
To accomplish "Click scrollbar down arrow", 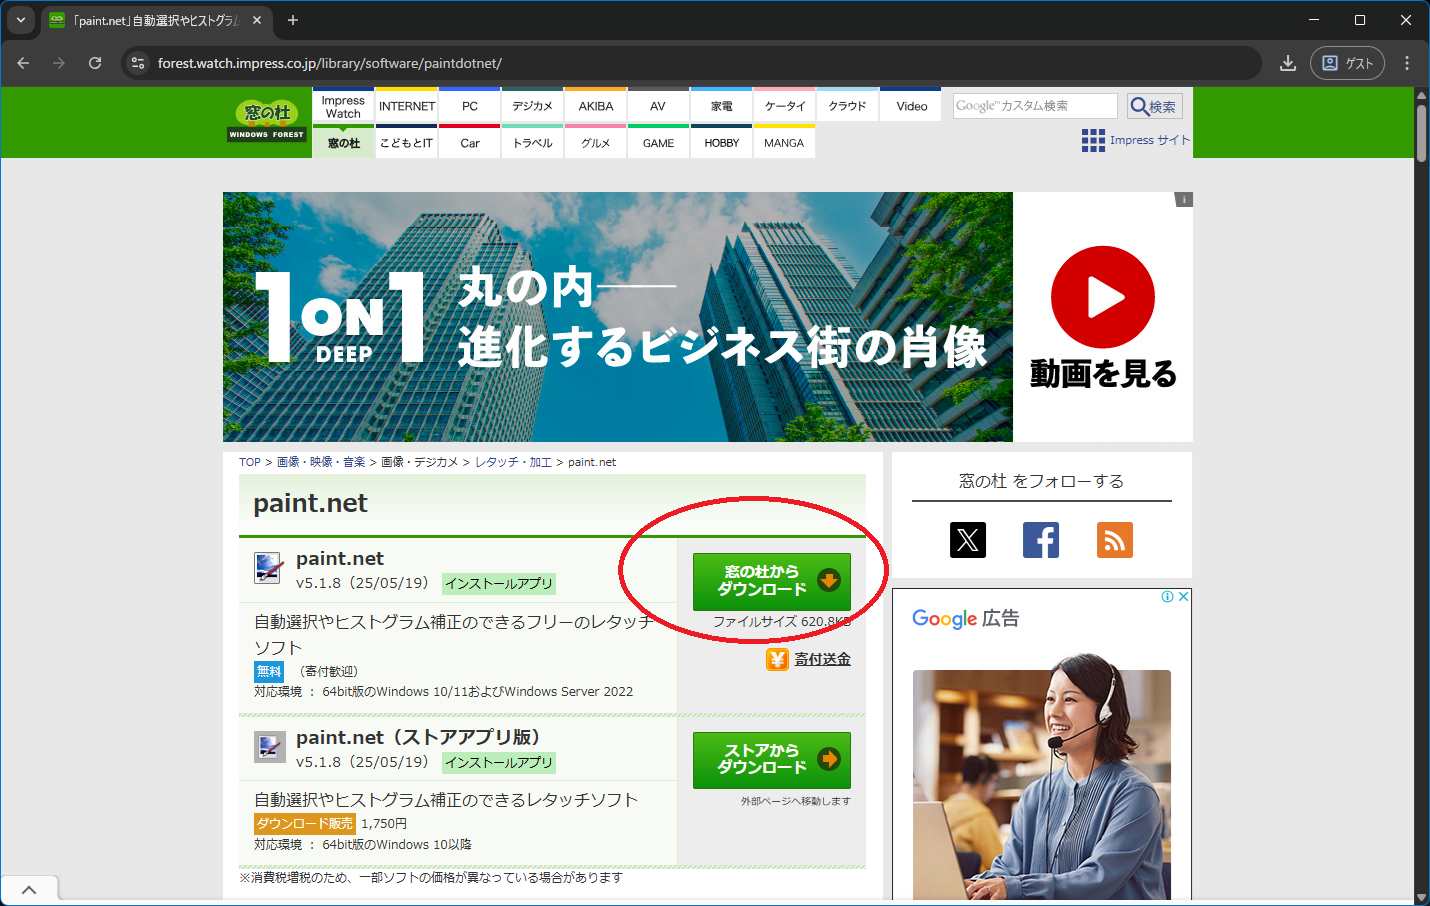I will 1421,897.
